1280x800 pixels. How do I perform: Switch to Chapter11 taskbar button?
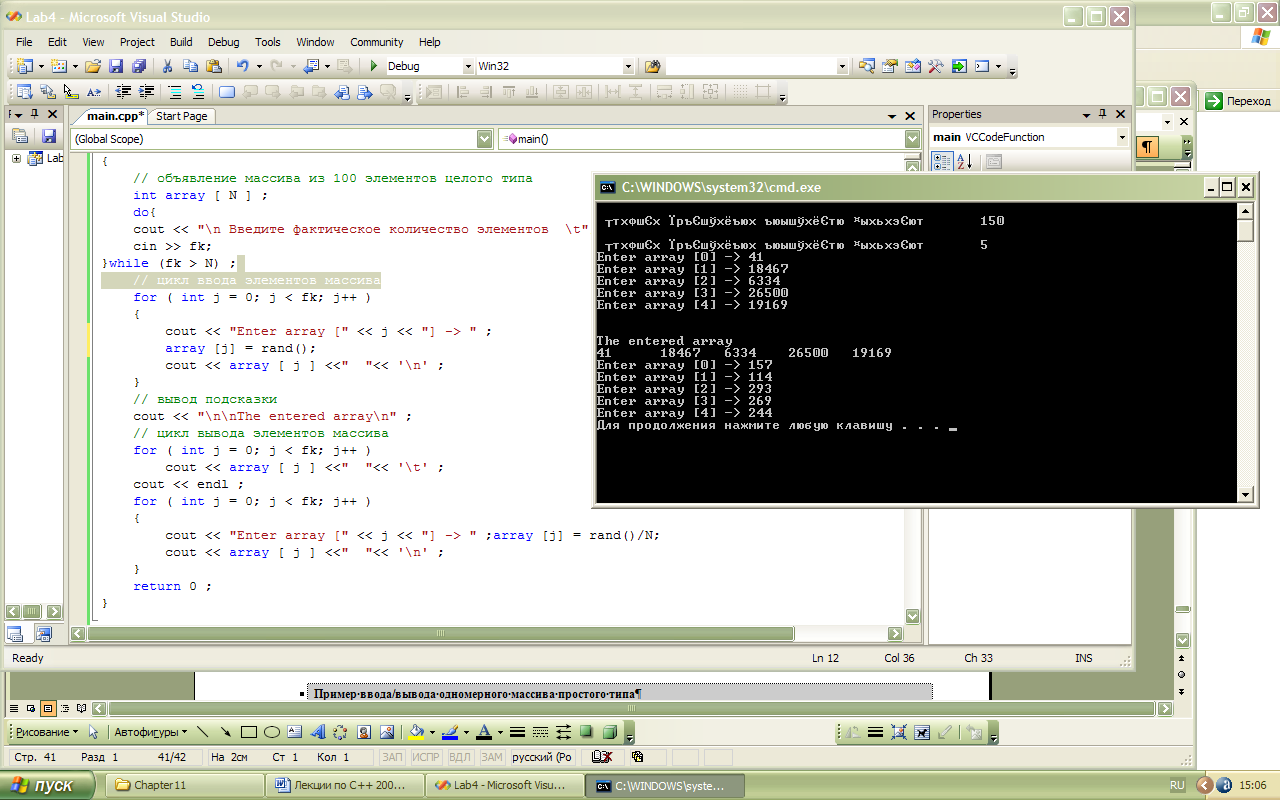click(184, 785)
